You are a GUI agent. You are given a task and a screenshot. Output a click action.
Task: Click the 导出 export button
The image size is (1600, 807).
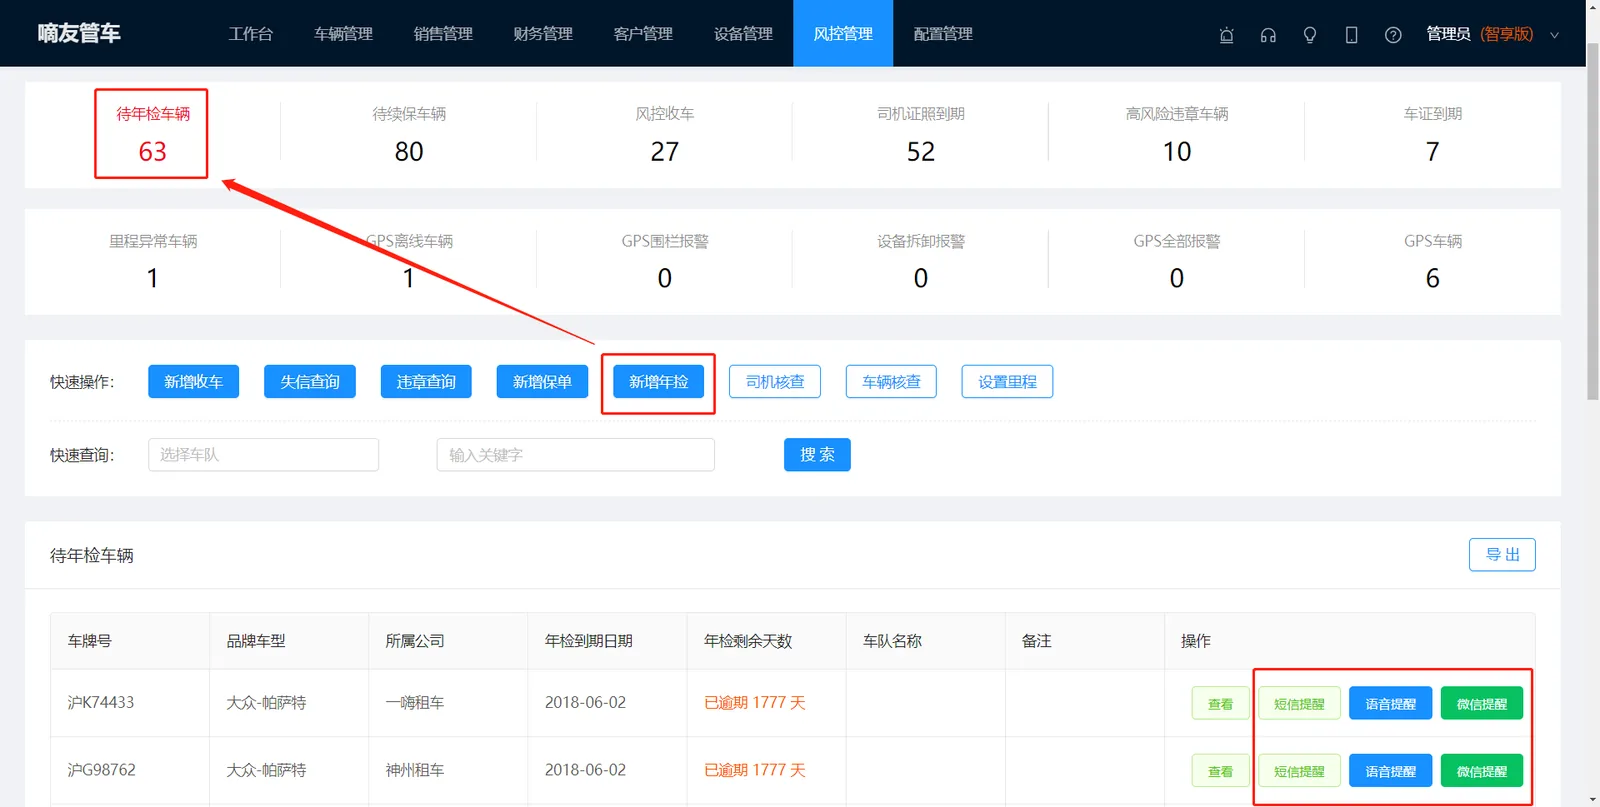[x=1502, y=555]
